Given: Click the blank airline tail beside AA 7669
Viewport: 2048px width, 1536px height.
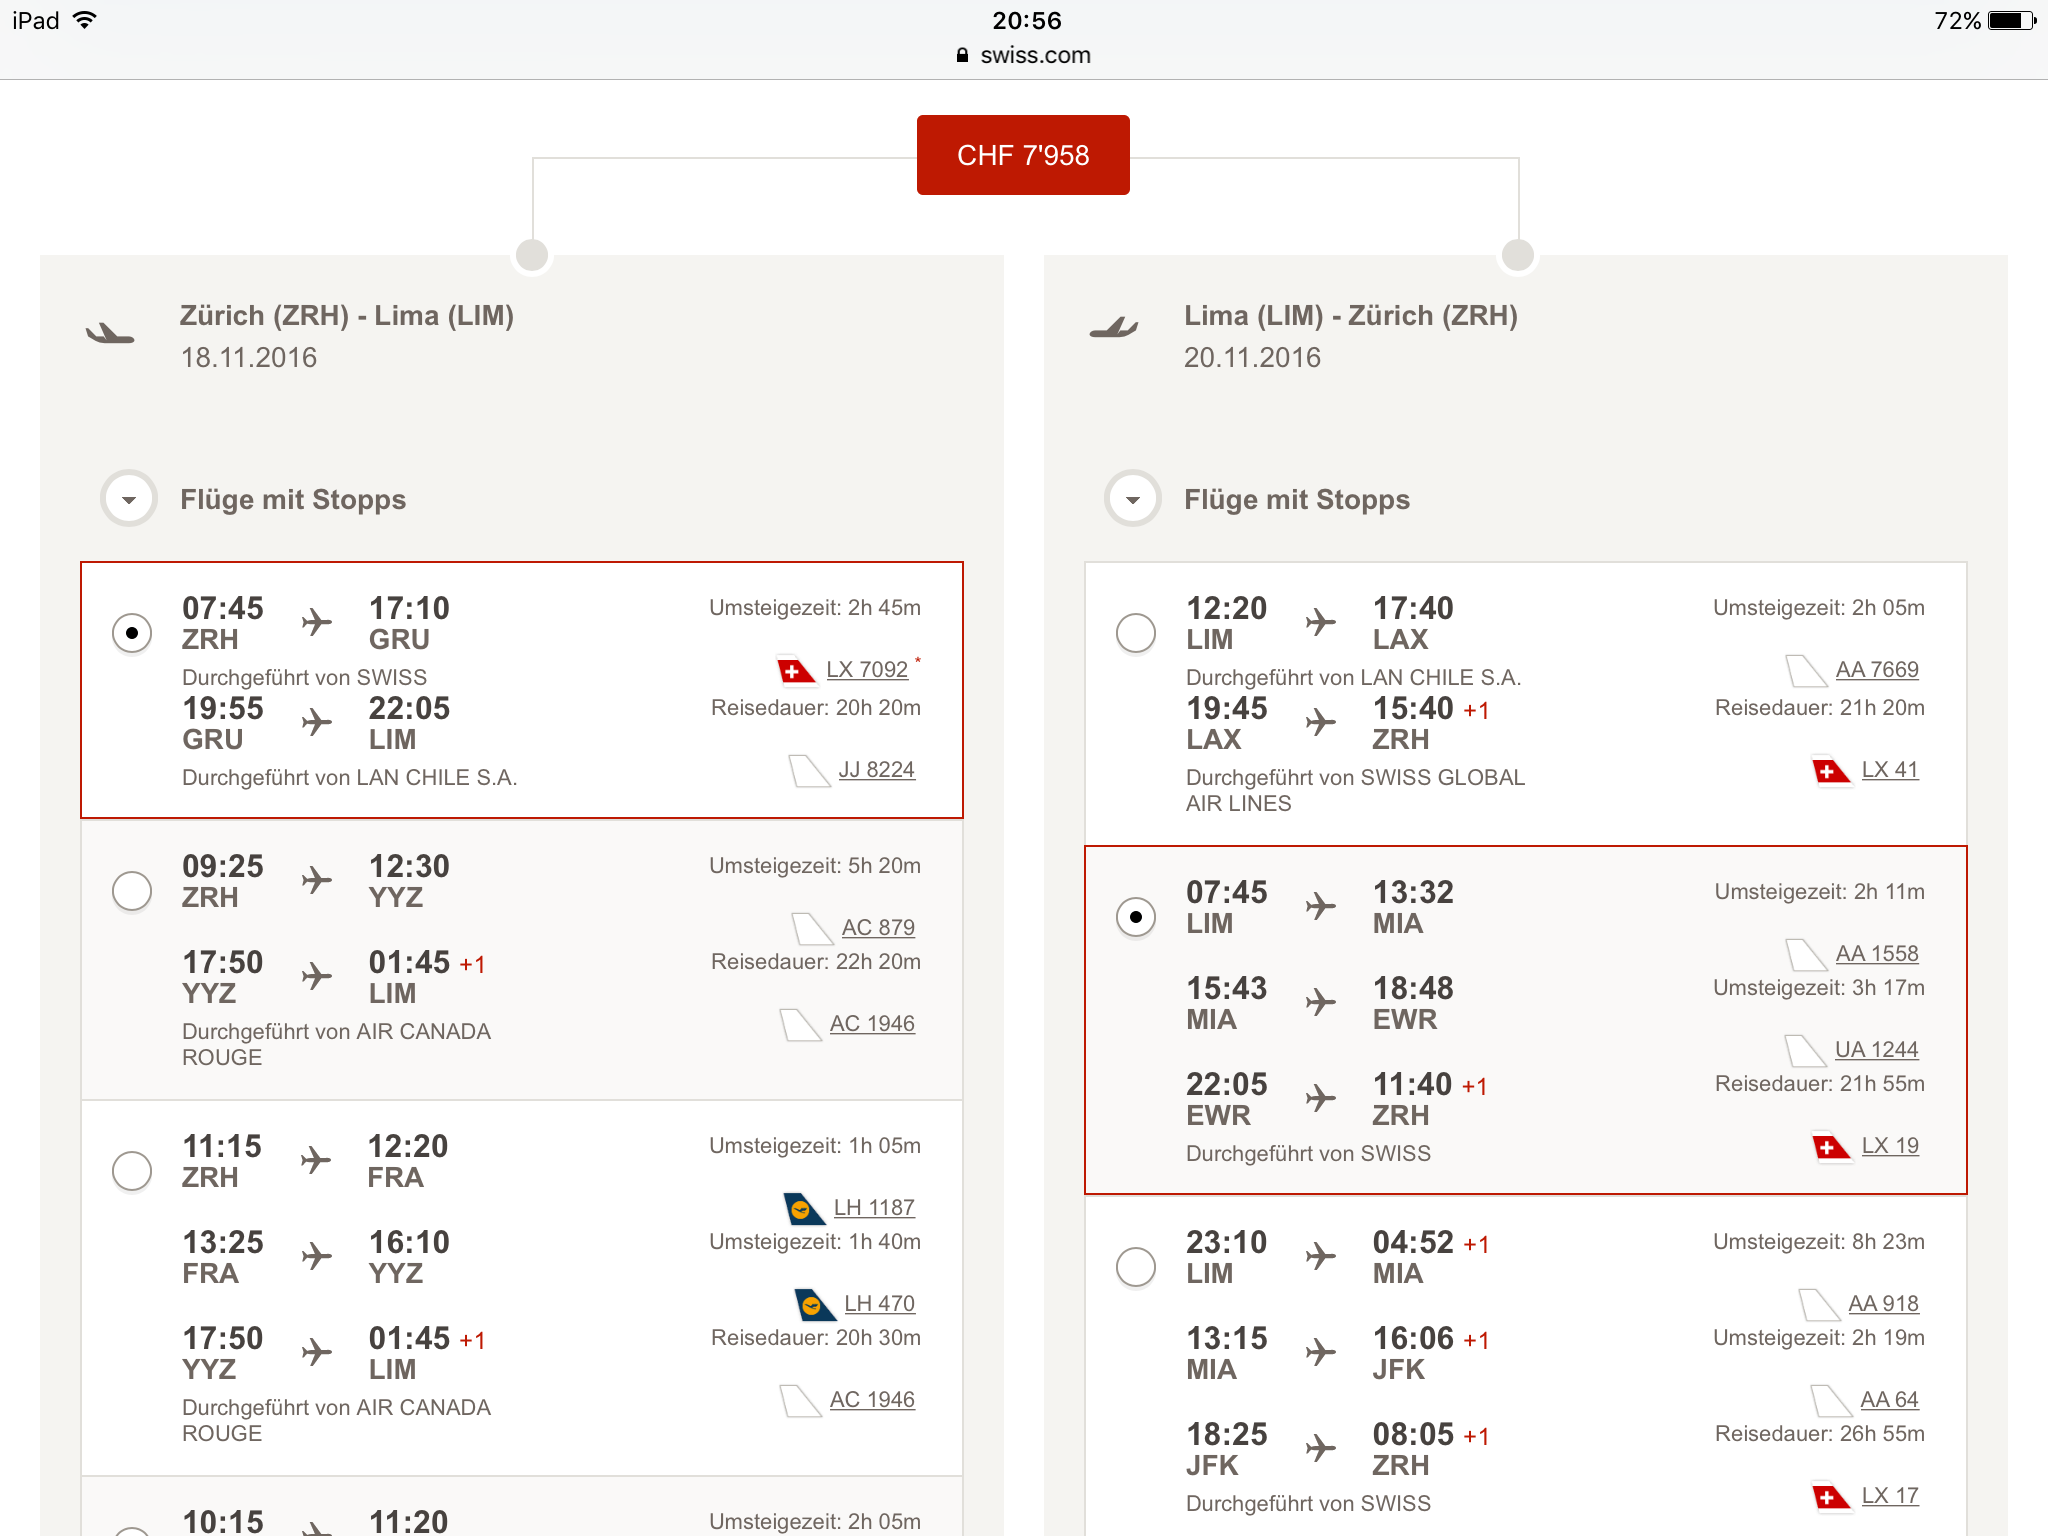Looking at the screenshot, I should [1806, 671].
